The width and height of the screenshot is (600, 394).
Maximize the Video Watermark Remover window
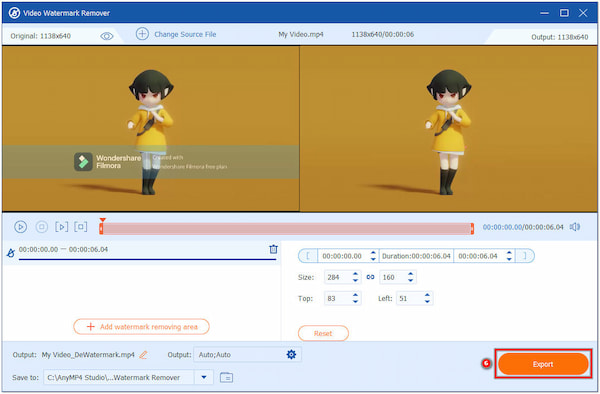(564, 13)
